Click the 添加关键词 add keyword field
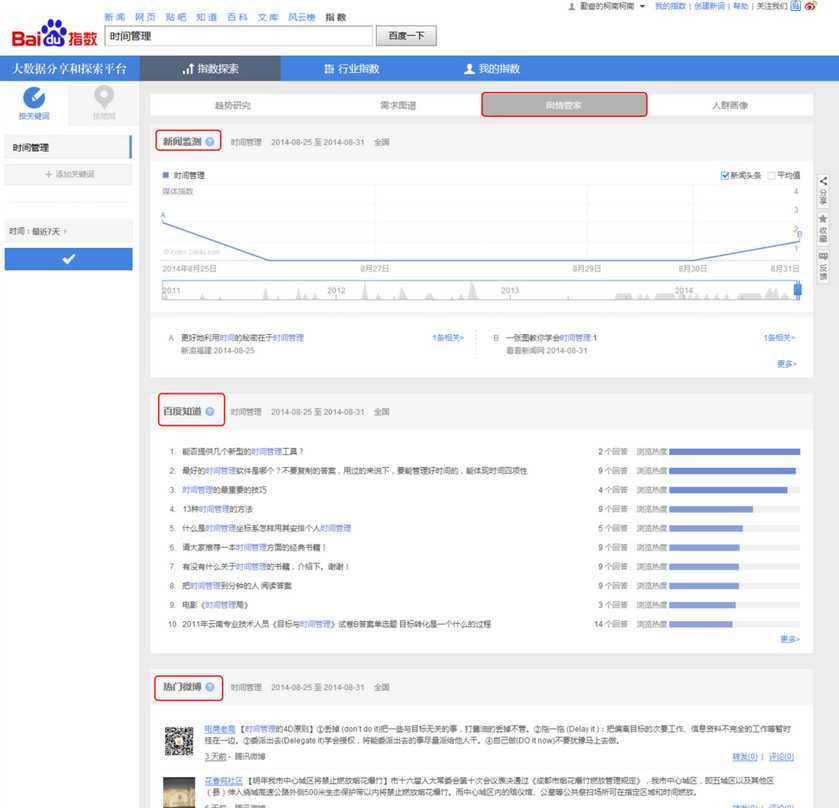The height and width of the screenshot is (808, 839). pos(67,172)
